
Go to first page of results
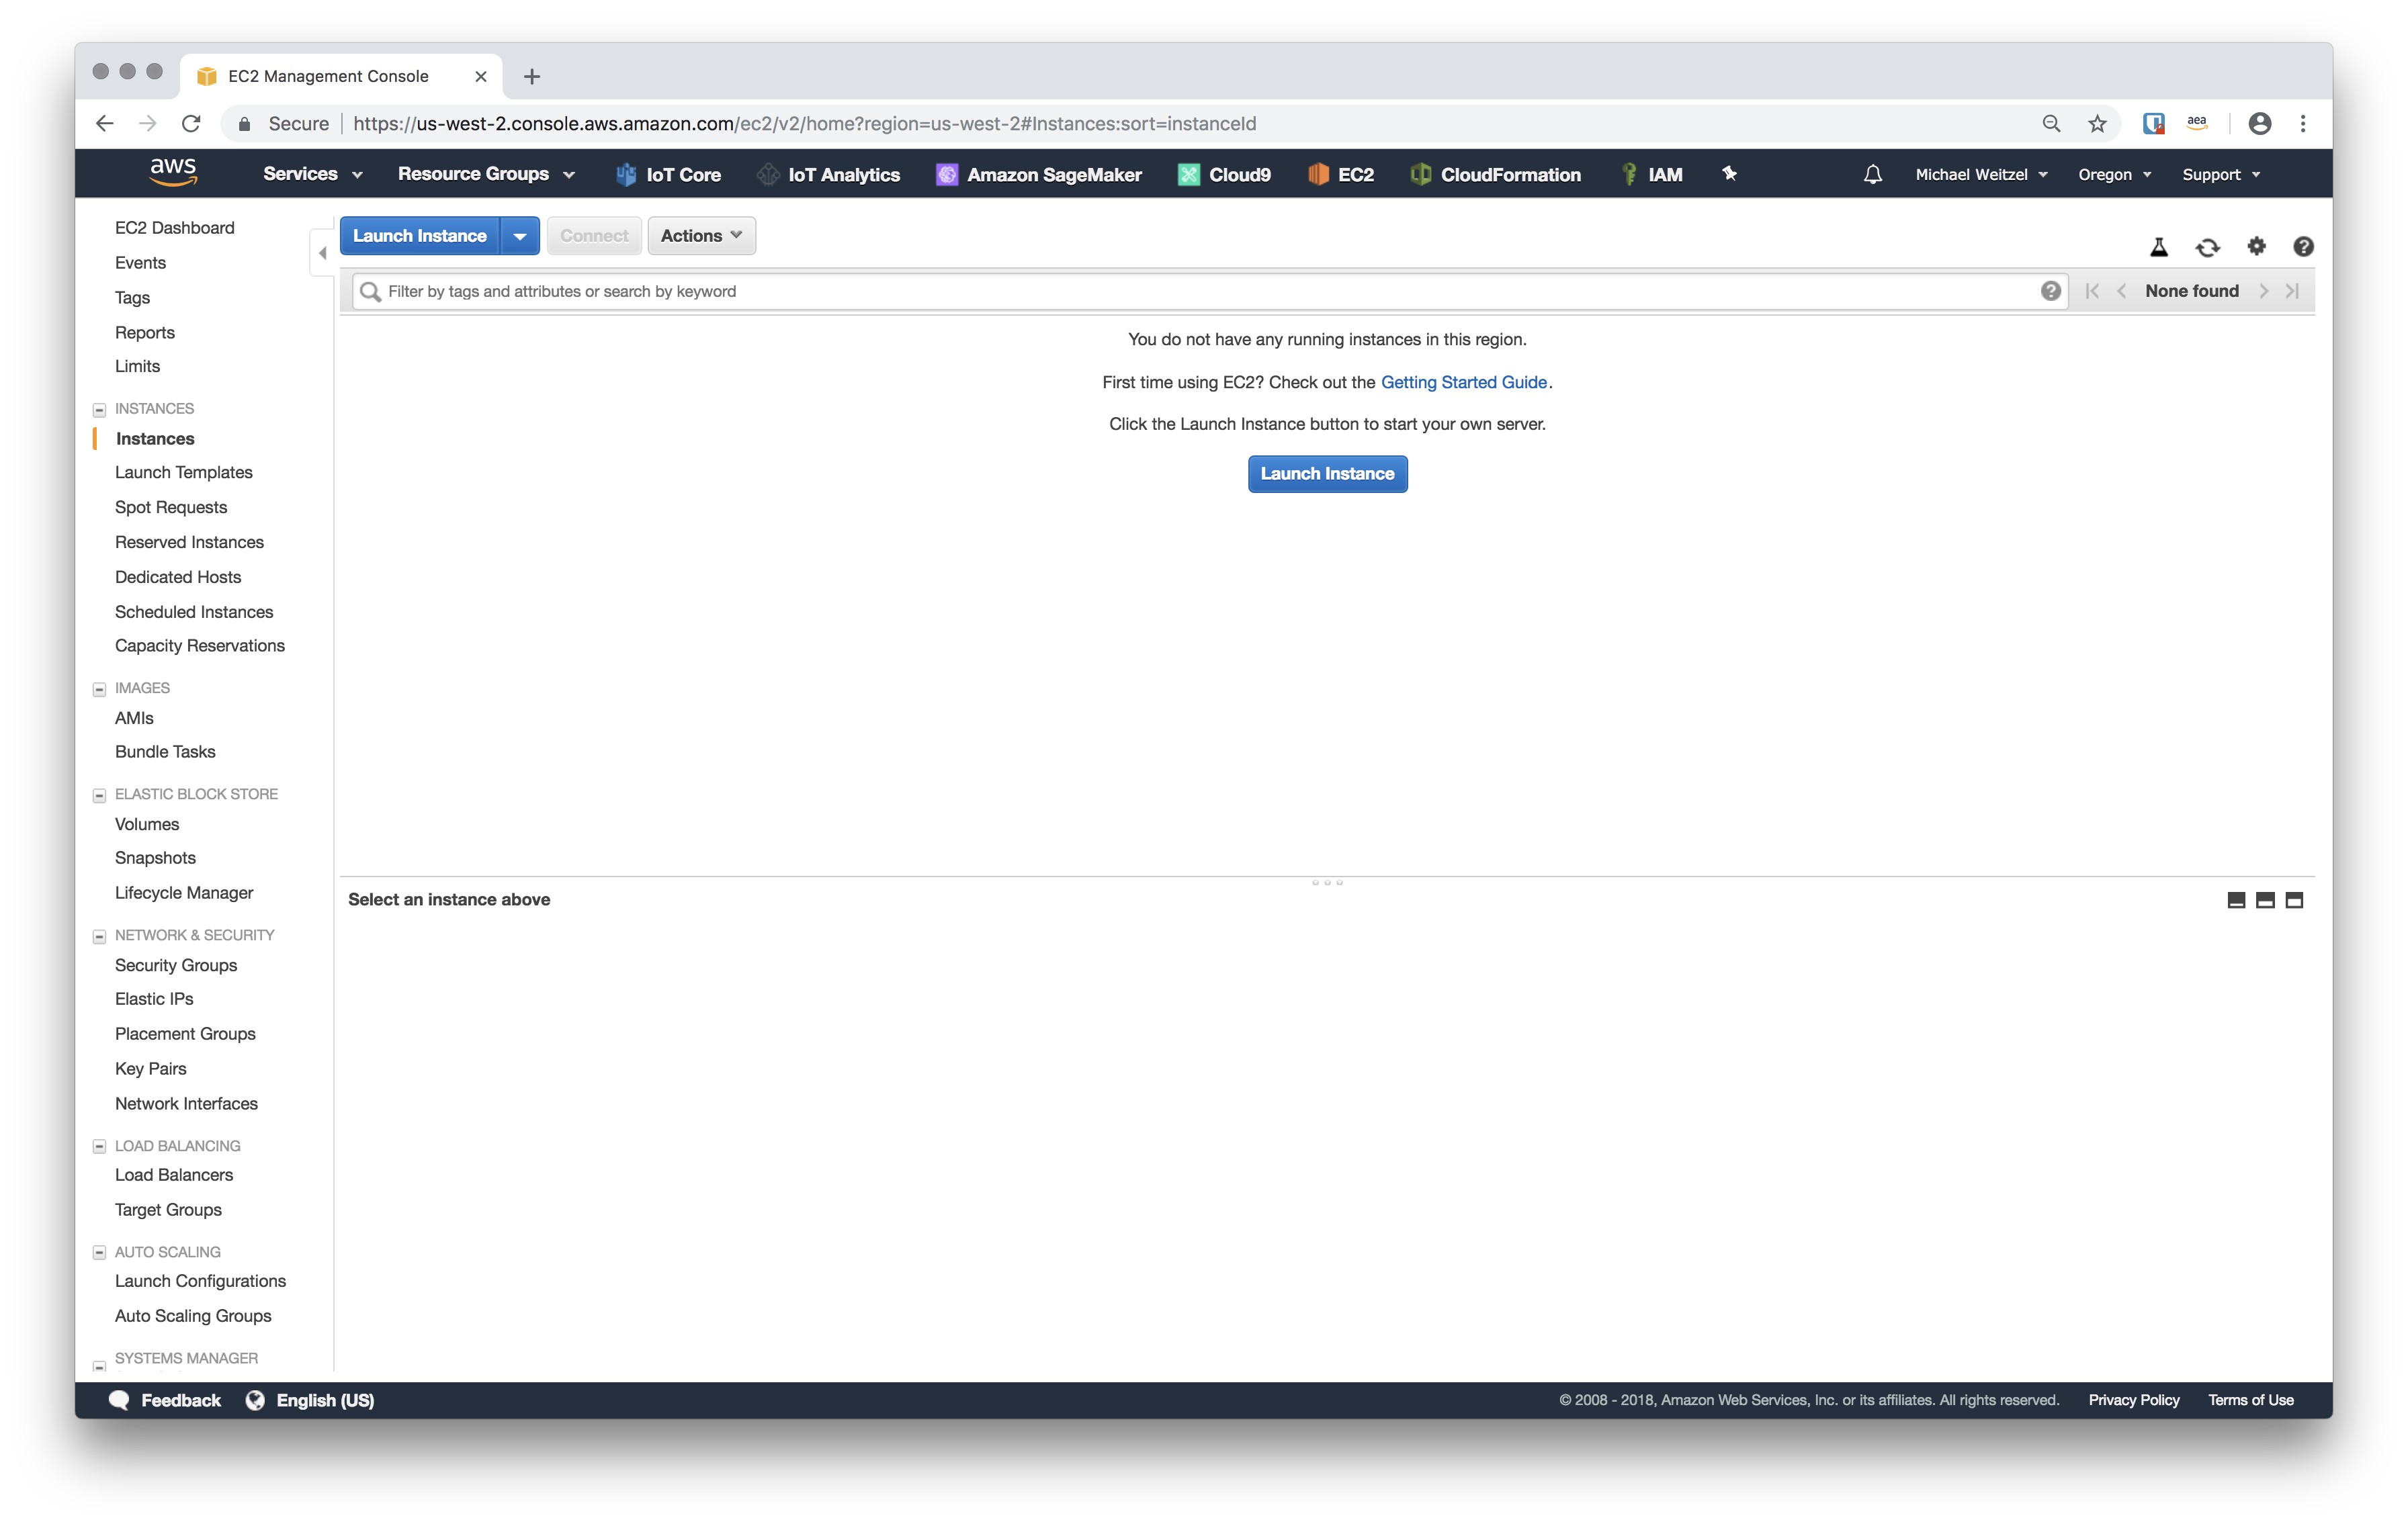coord(2092,291)
